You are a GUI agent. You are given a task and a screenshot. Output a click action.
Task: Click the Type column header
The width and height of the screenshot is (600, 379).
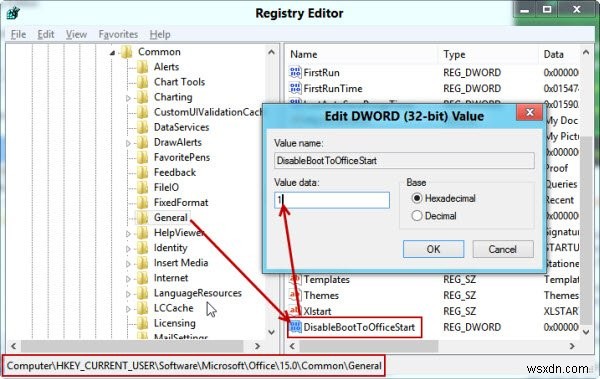click(x=488, y=54)
